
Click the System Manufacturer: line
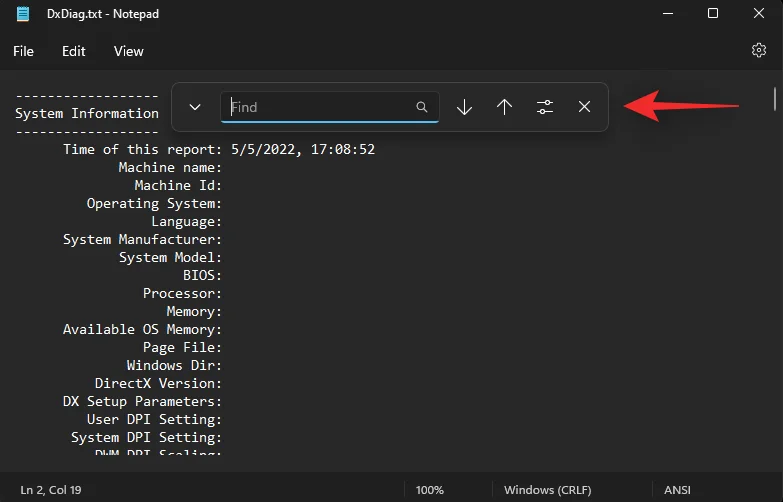(x=142, y=239)
